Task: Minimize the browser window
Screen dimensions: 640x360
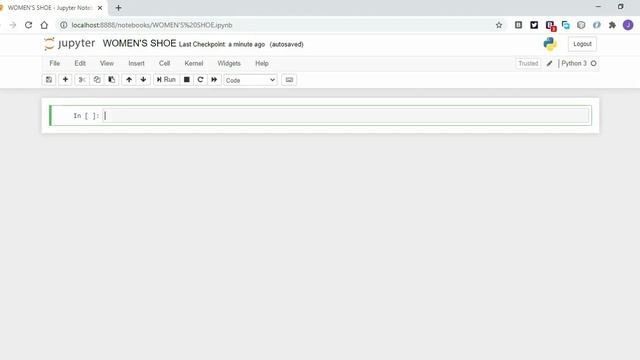Action: 598,7
